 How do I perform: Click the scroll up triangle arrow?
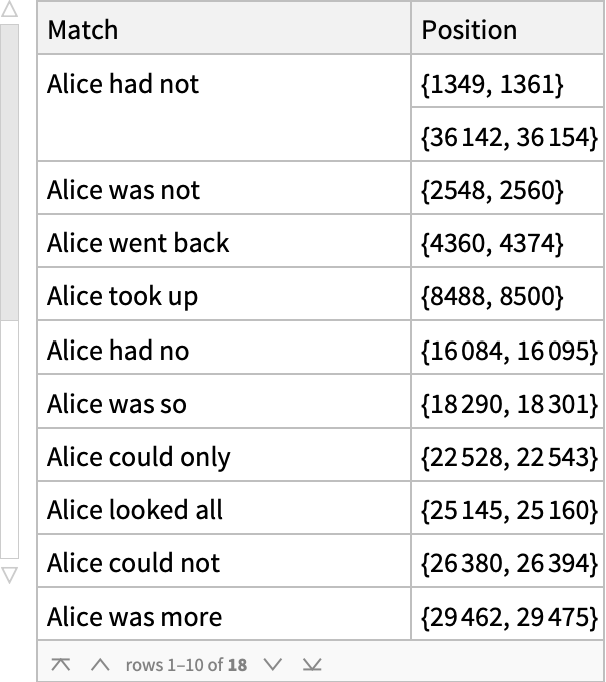(x=9, y=11)
